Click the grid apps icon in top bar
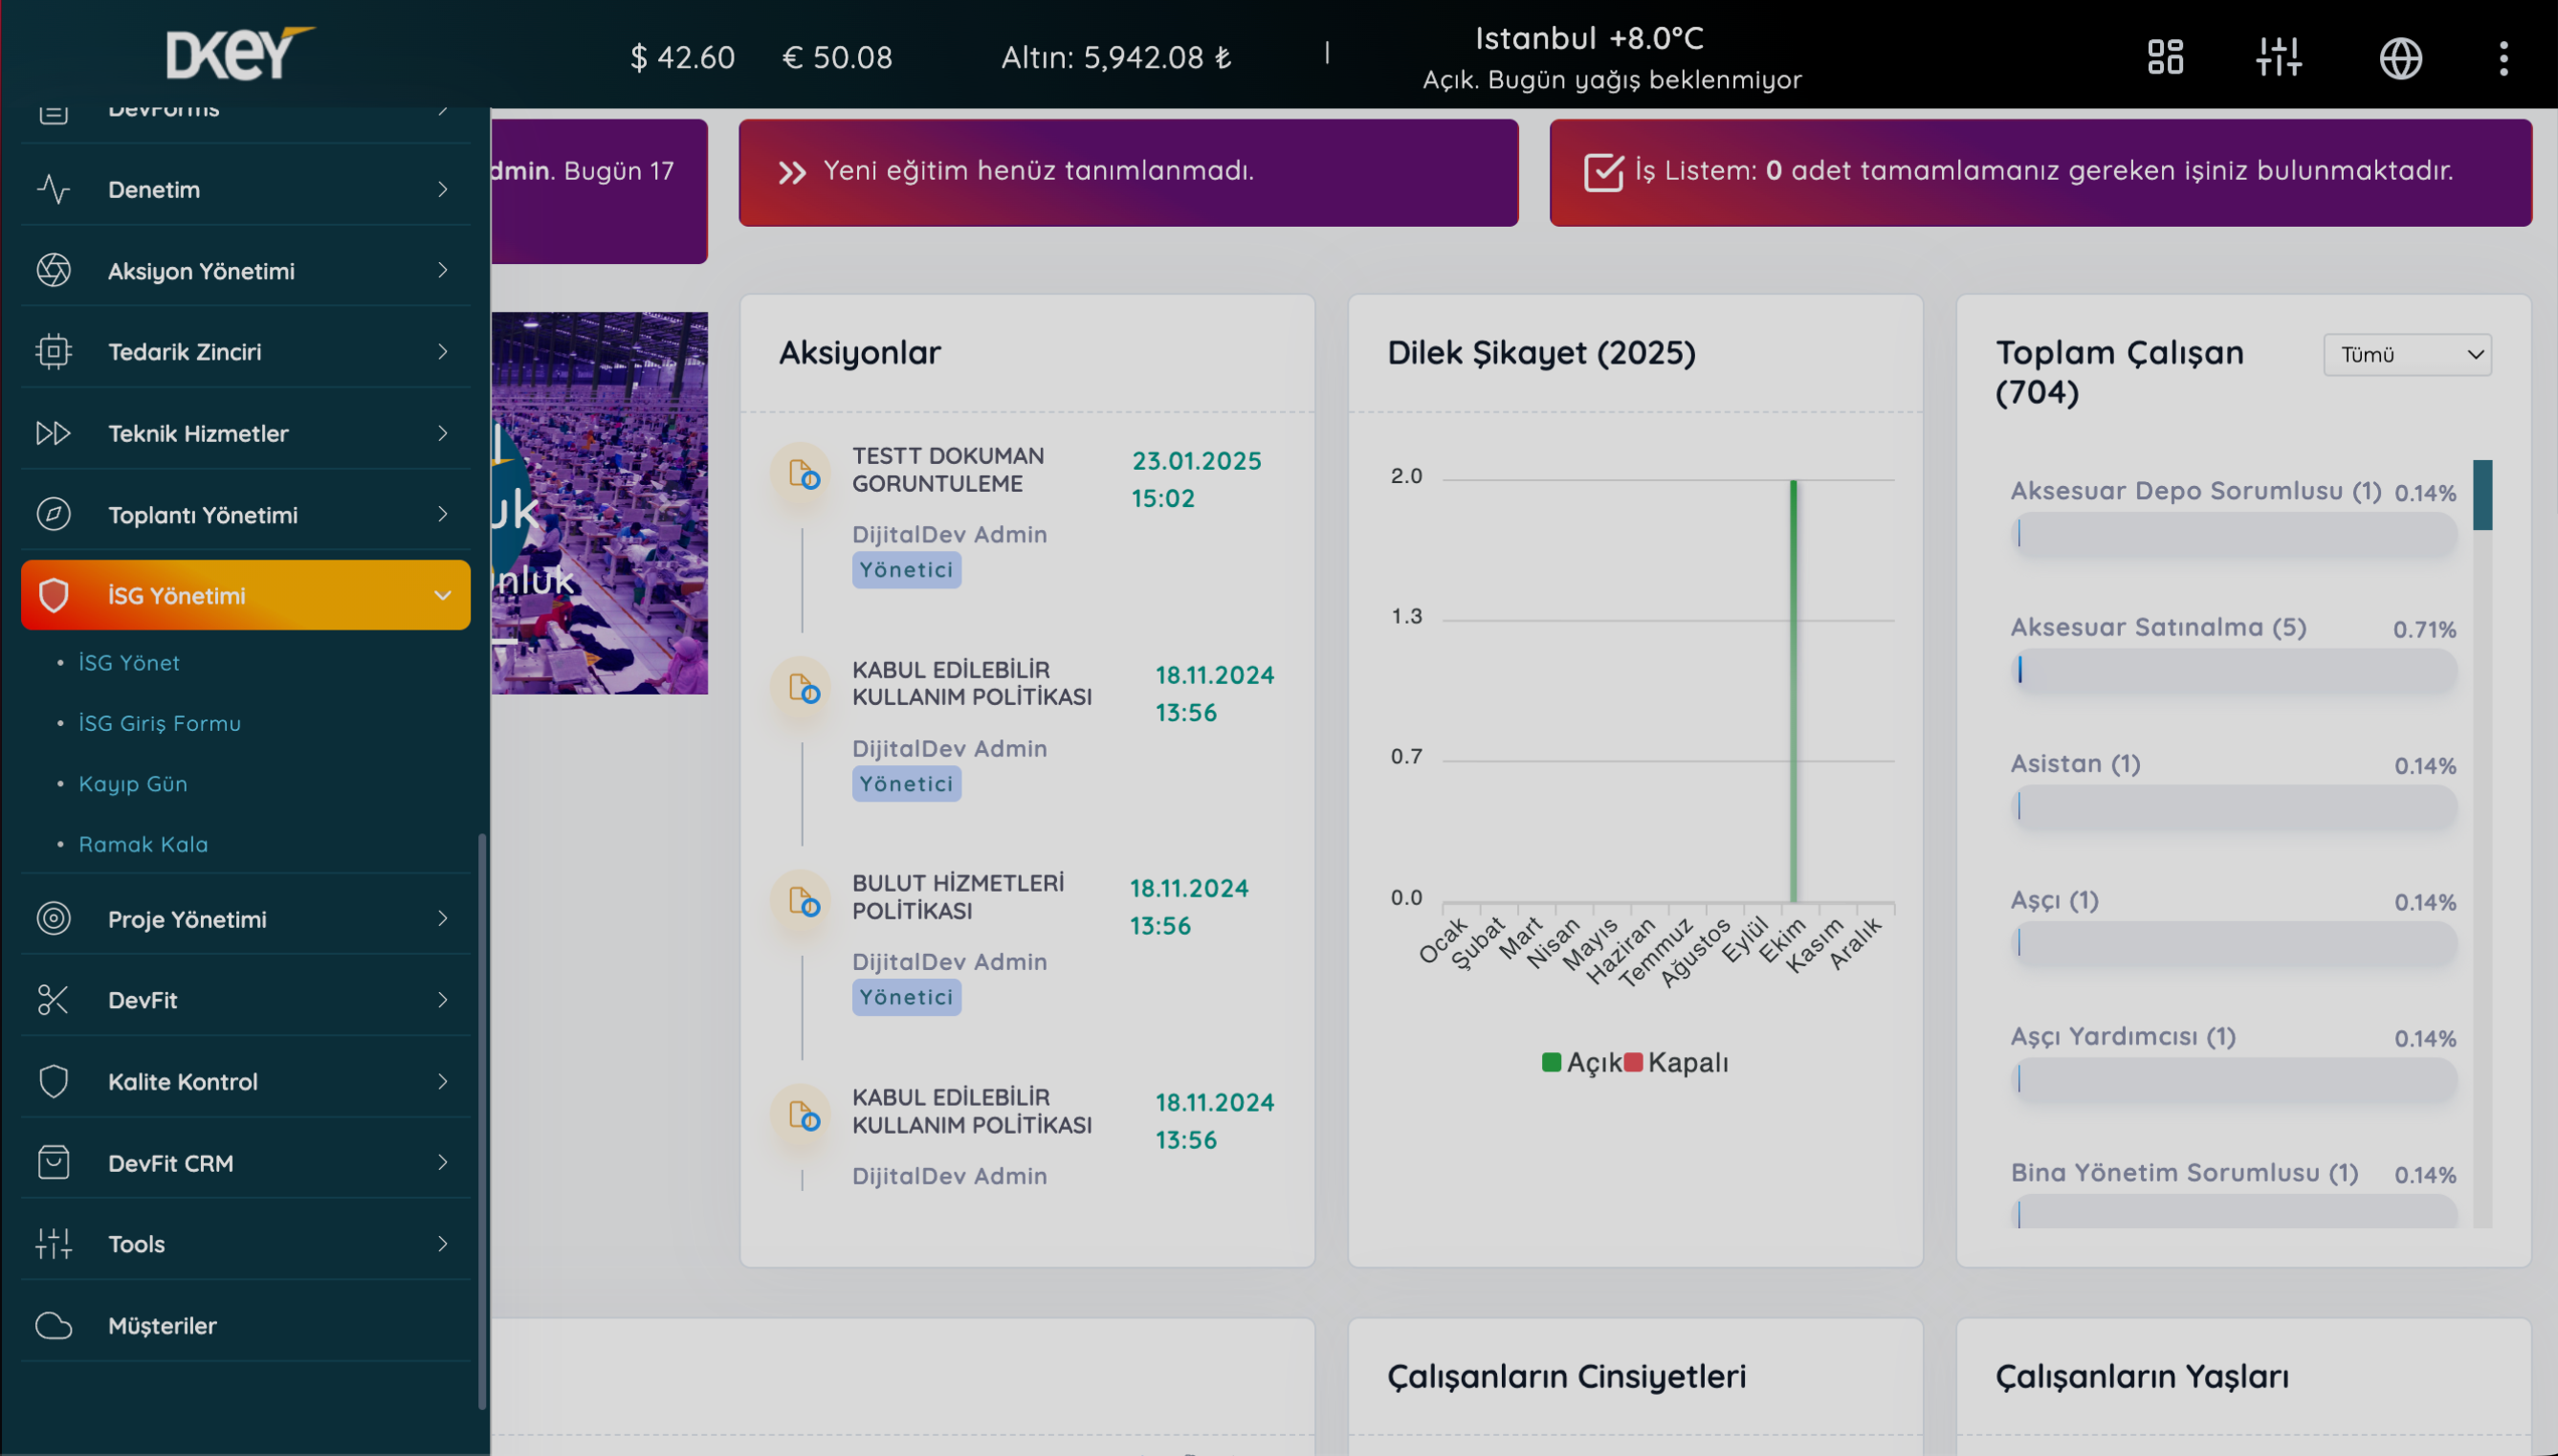Viewport: 2558px width, 1456px height. [2165, 57]
